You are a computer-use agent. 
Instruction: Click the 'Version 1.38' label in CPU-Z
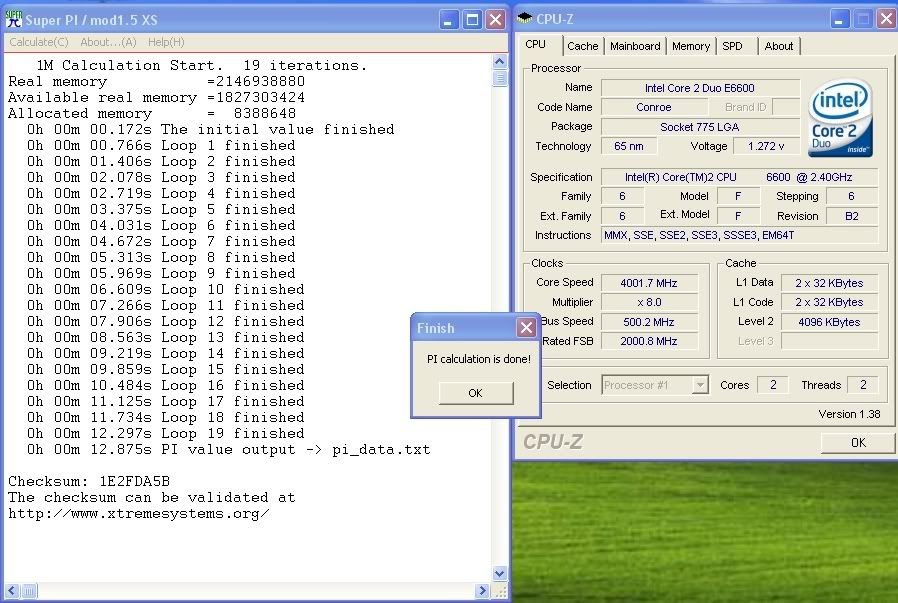849,413
